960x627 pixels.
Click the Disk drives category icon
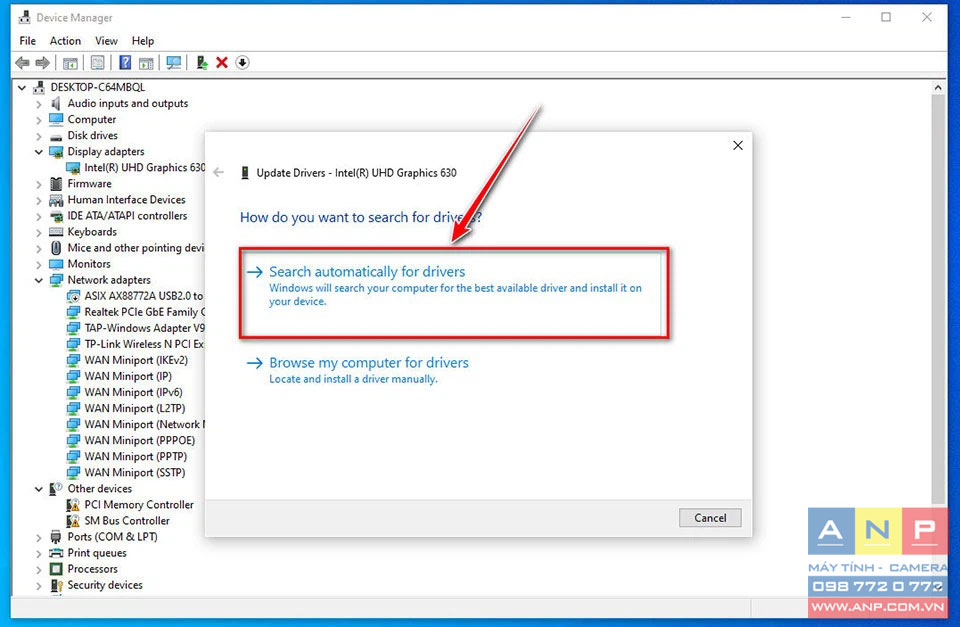click(56, 136)
